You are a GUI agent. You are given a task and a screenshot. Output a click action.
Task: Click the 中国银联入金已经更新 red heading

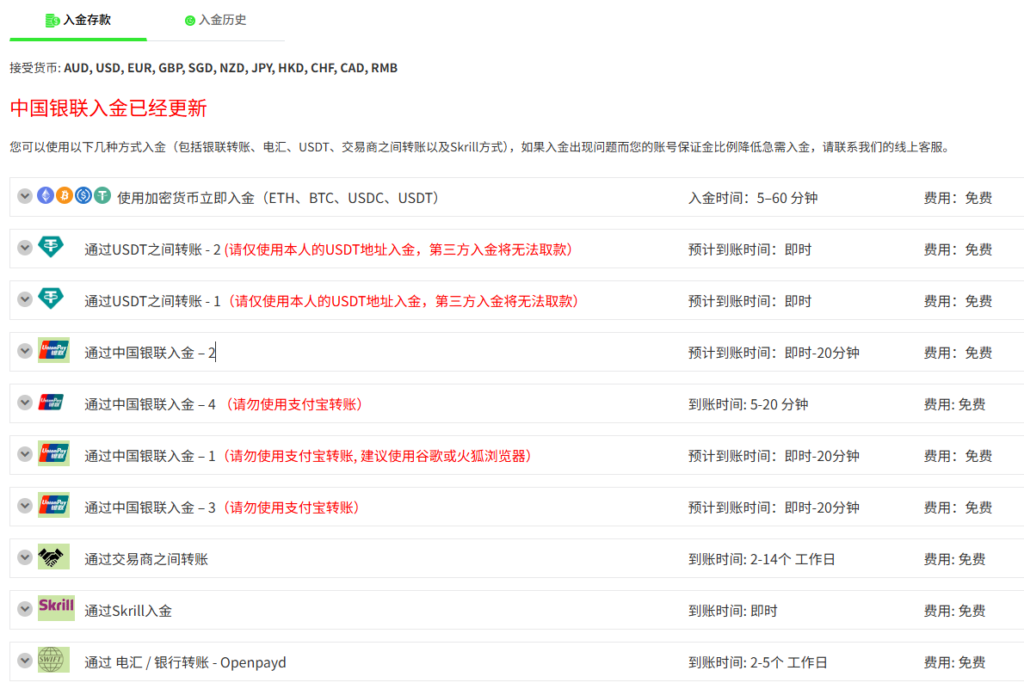(108, 108)
